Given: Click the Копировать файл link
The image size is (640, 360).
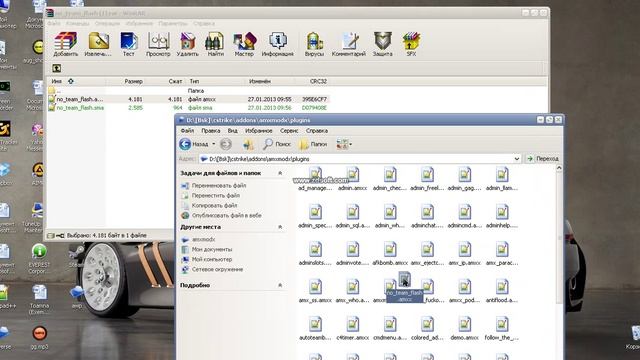Looking at the screenshot, I should pos(214,205).
